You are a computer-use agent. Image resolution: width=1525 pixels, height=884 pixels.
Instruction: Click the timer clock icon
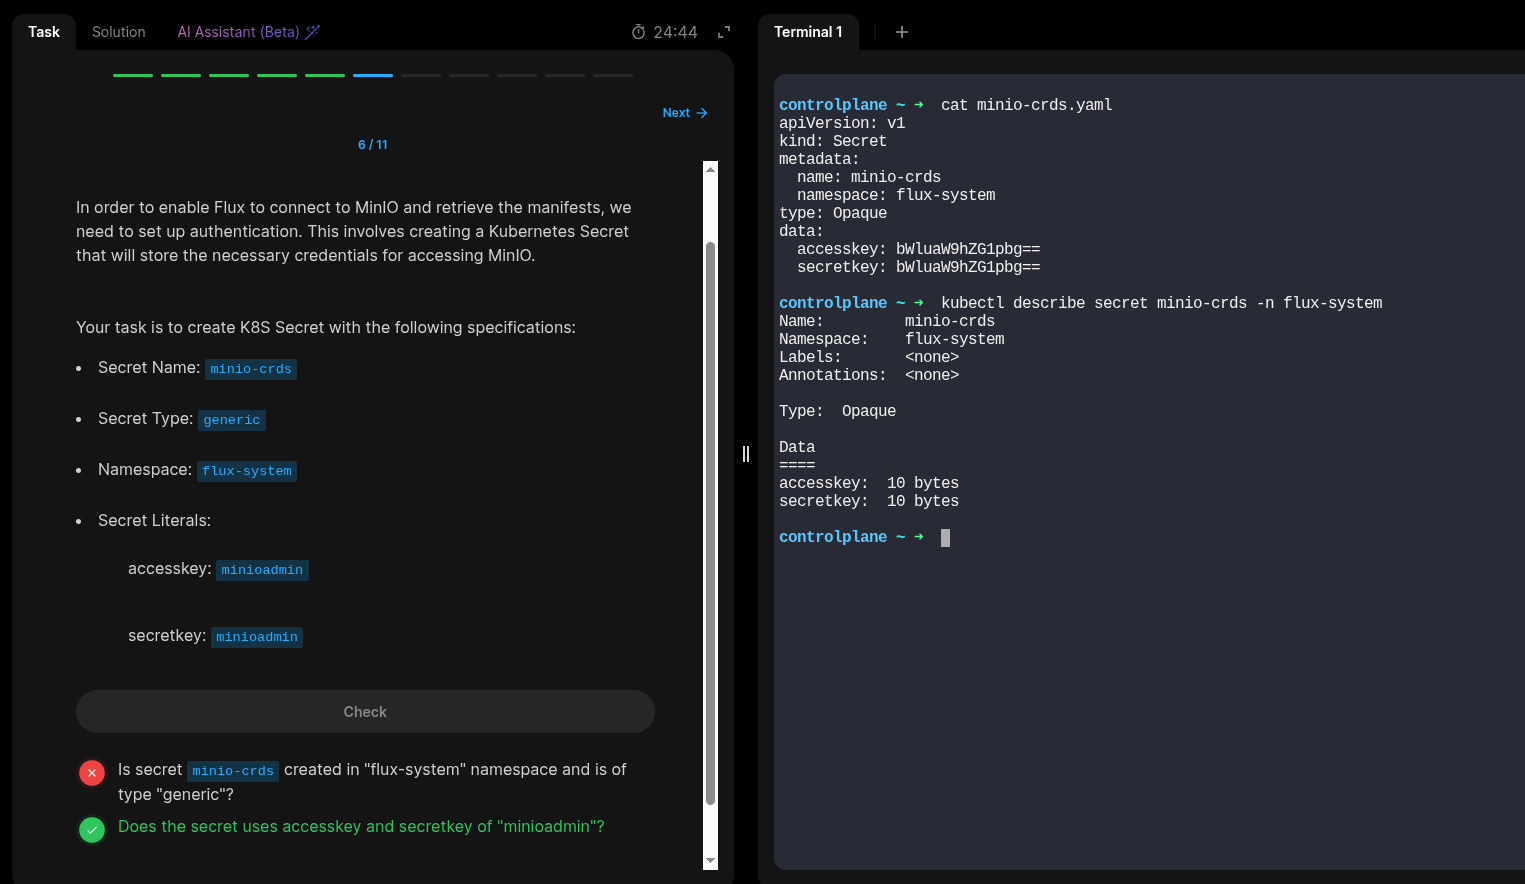tap(638, 32)
